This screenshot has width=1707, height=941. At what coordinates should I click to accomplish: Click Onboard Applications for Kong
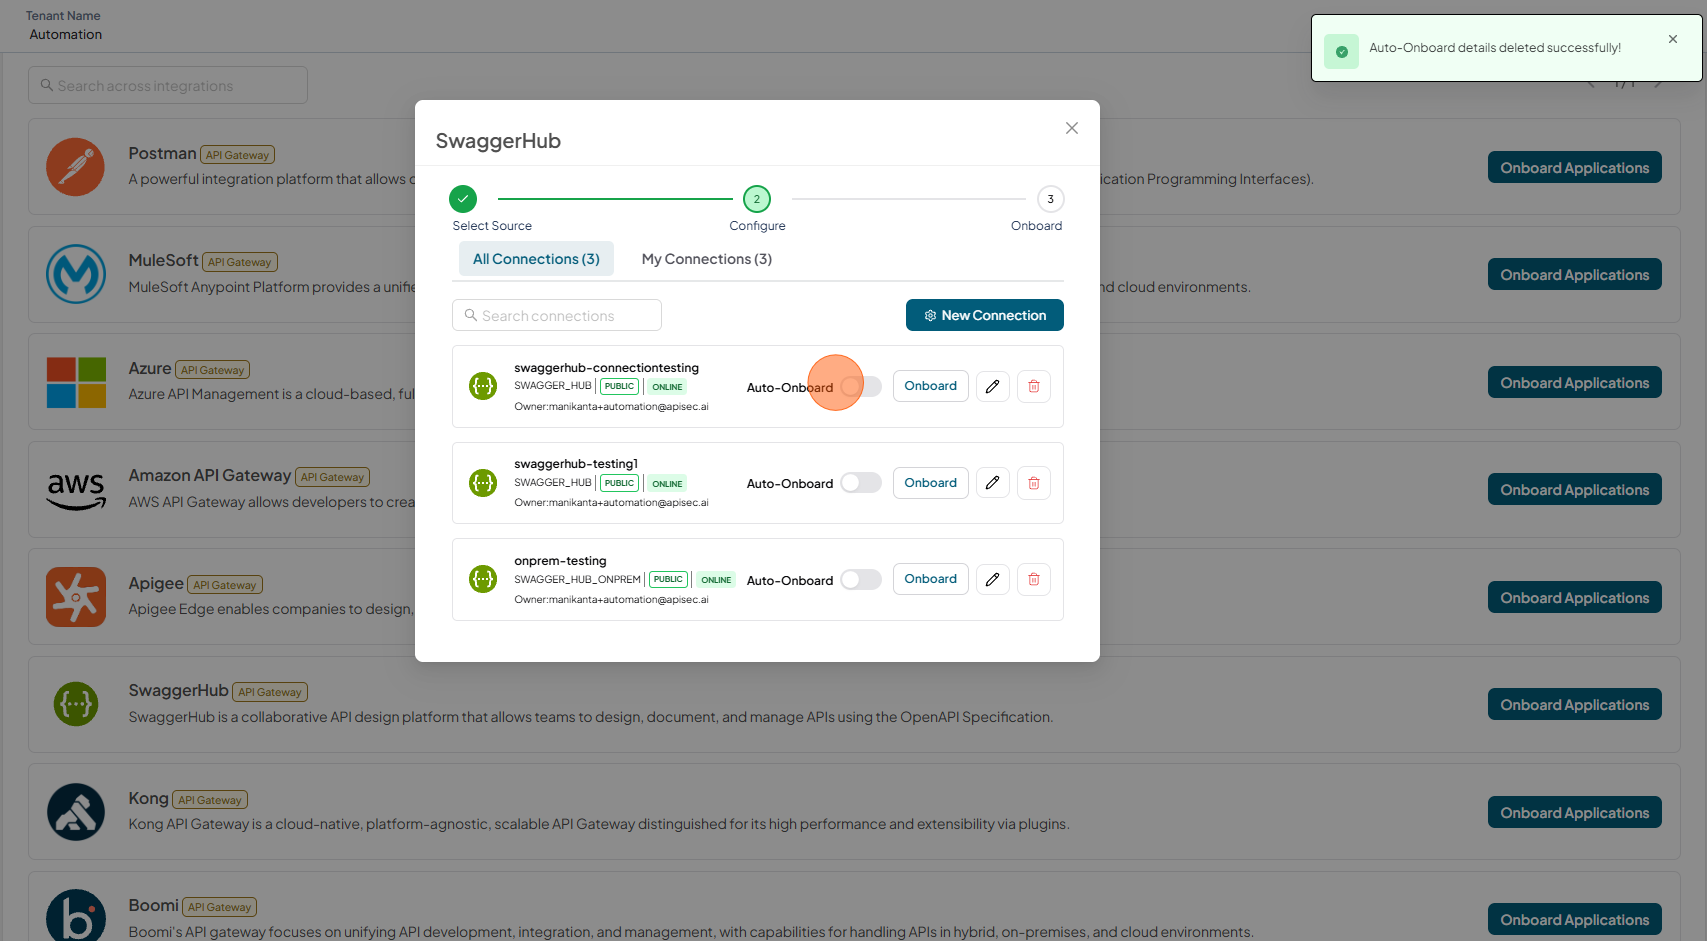click(1575, 812)
